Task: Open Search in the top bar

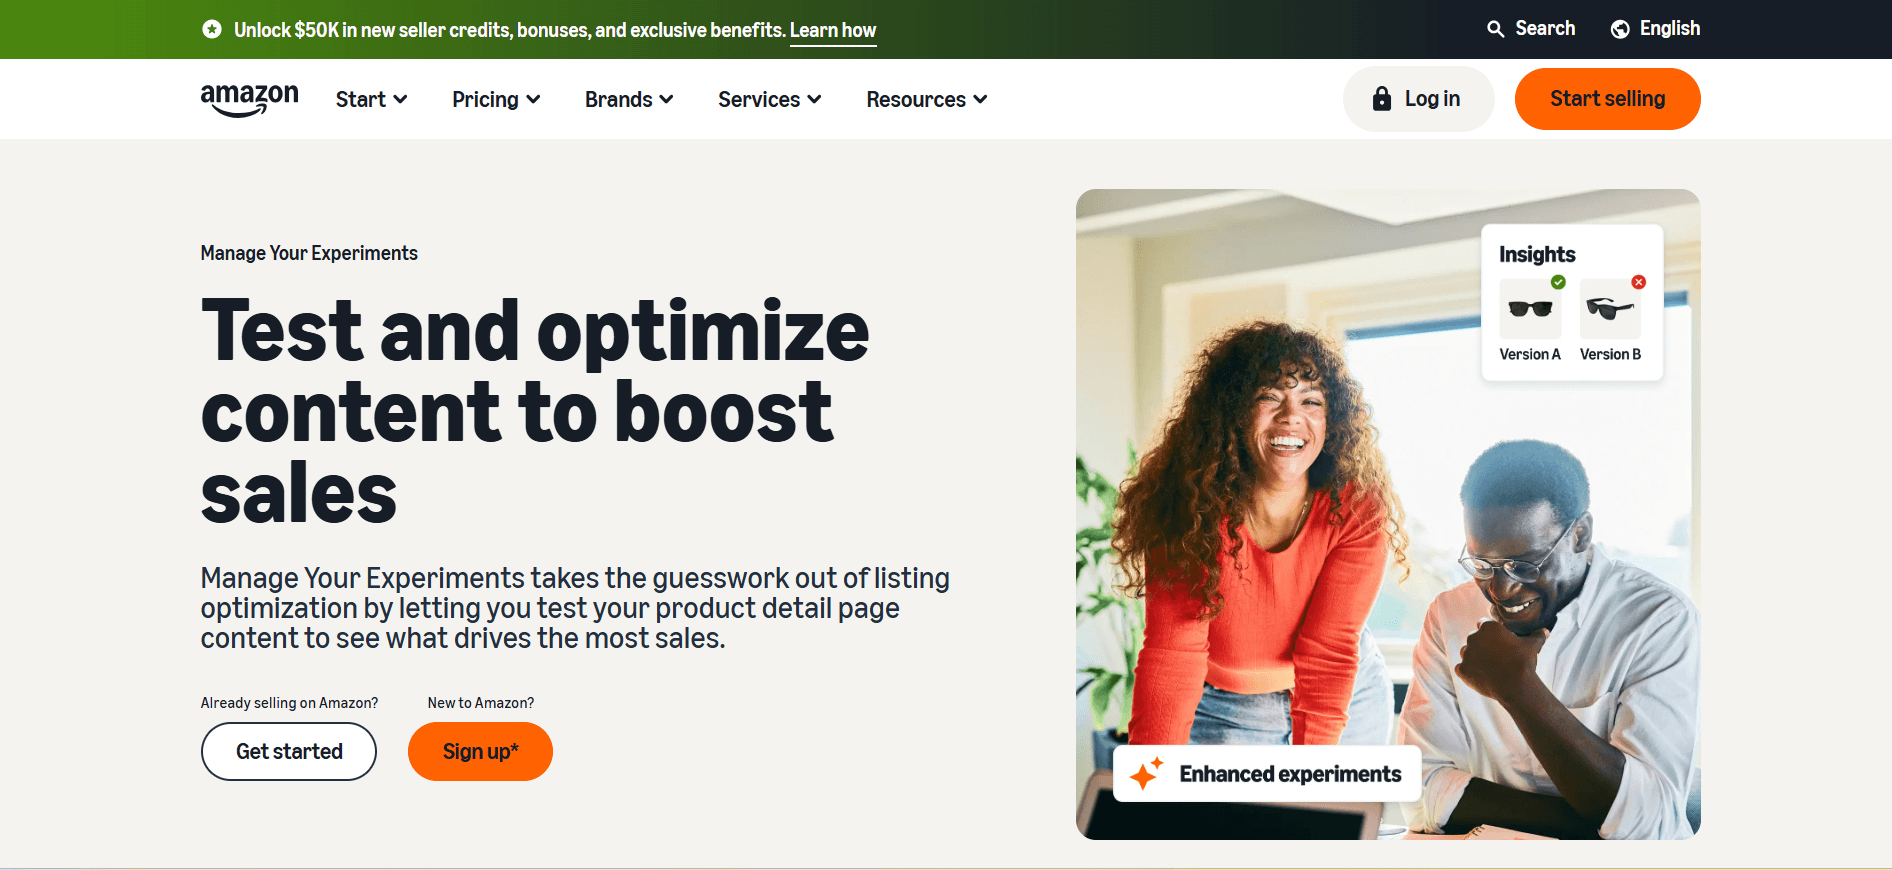Action: click(x=1530, y=29)
